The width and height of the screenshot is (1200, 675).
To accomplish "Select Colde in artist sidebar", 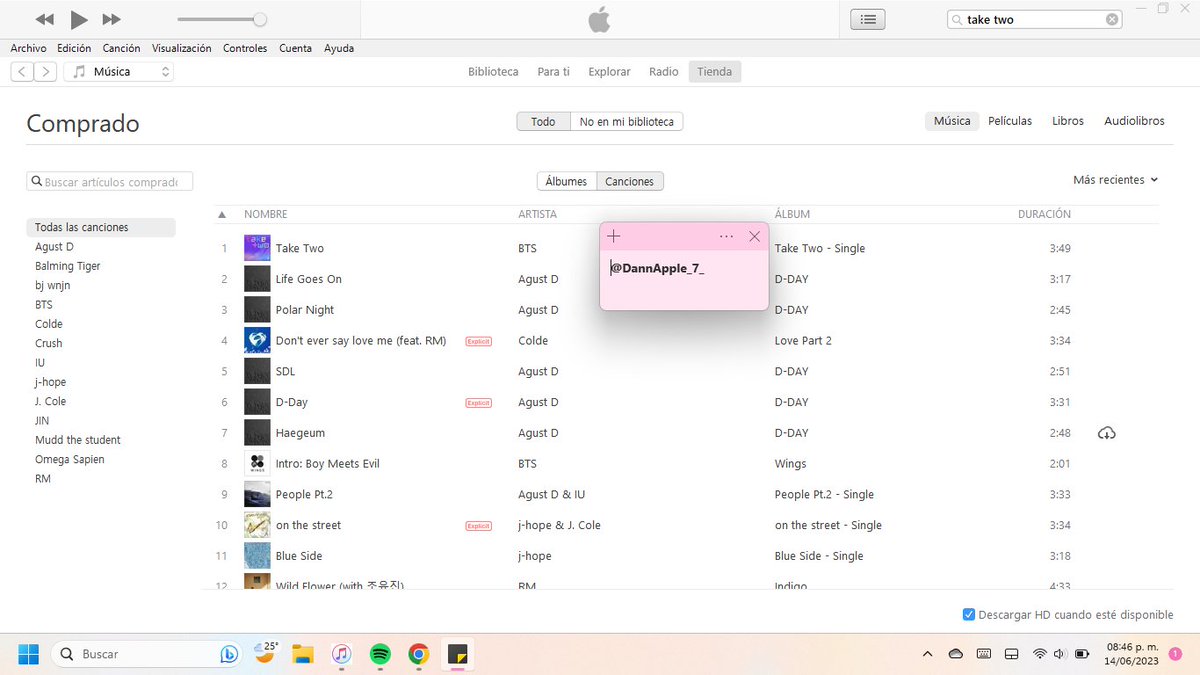I will click(x=49, y=324).
